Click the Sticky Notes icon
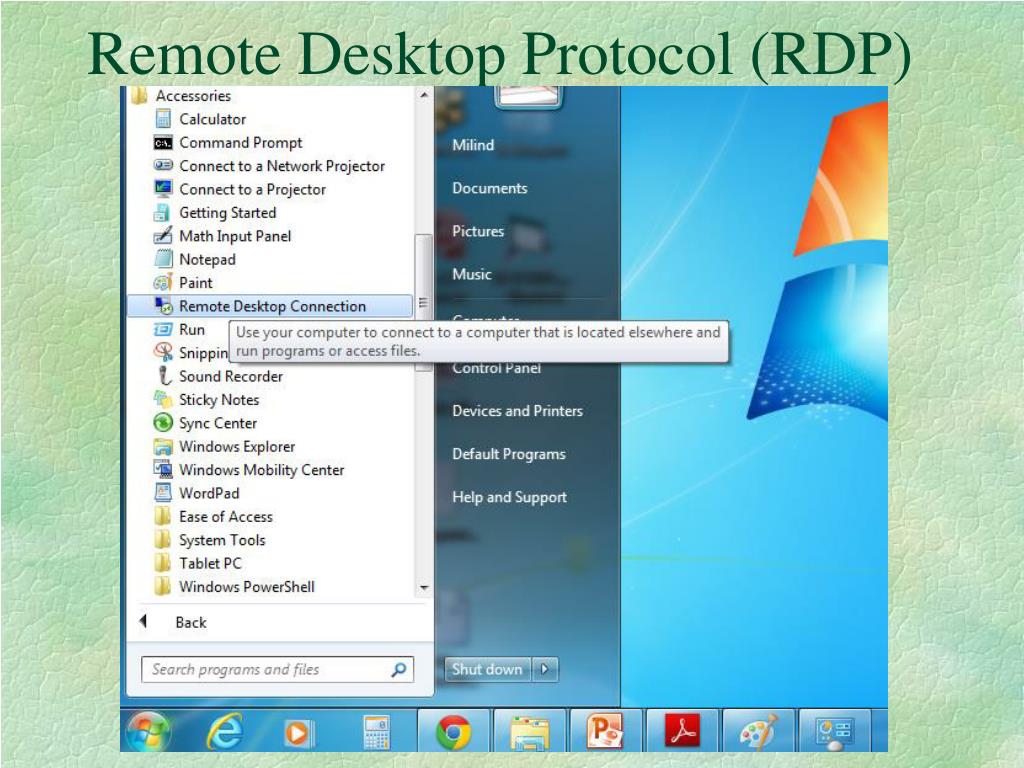 click(x=163, y=400)
